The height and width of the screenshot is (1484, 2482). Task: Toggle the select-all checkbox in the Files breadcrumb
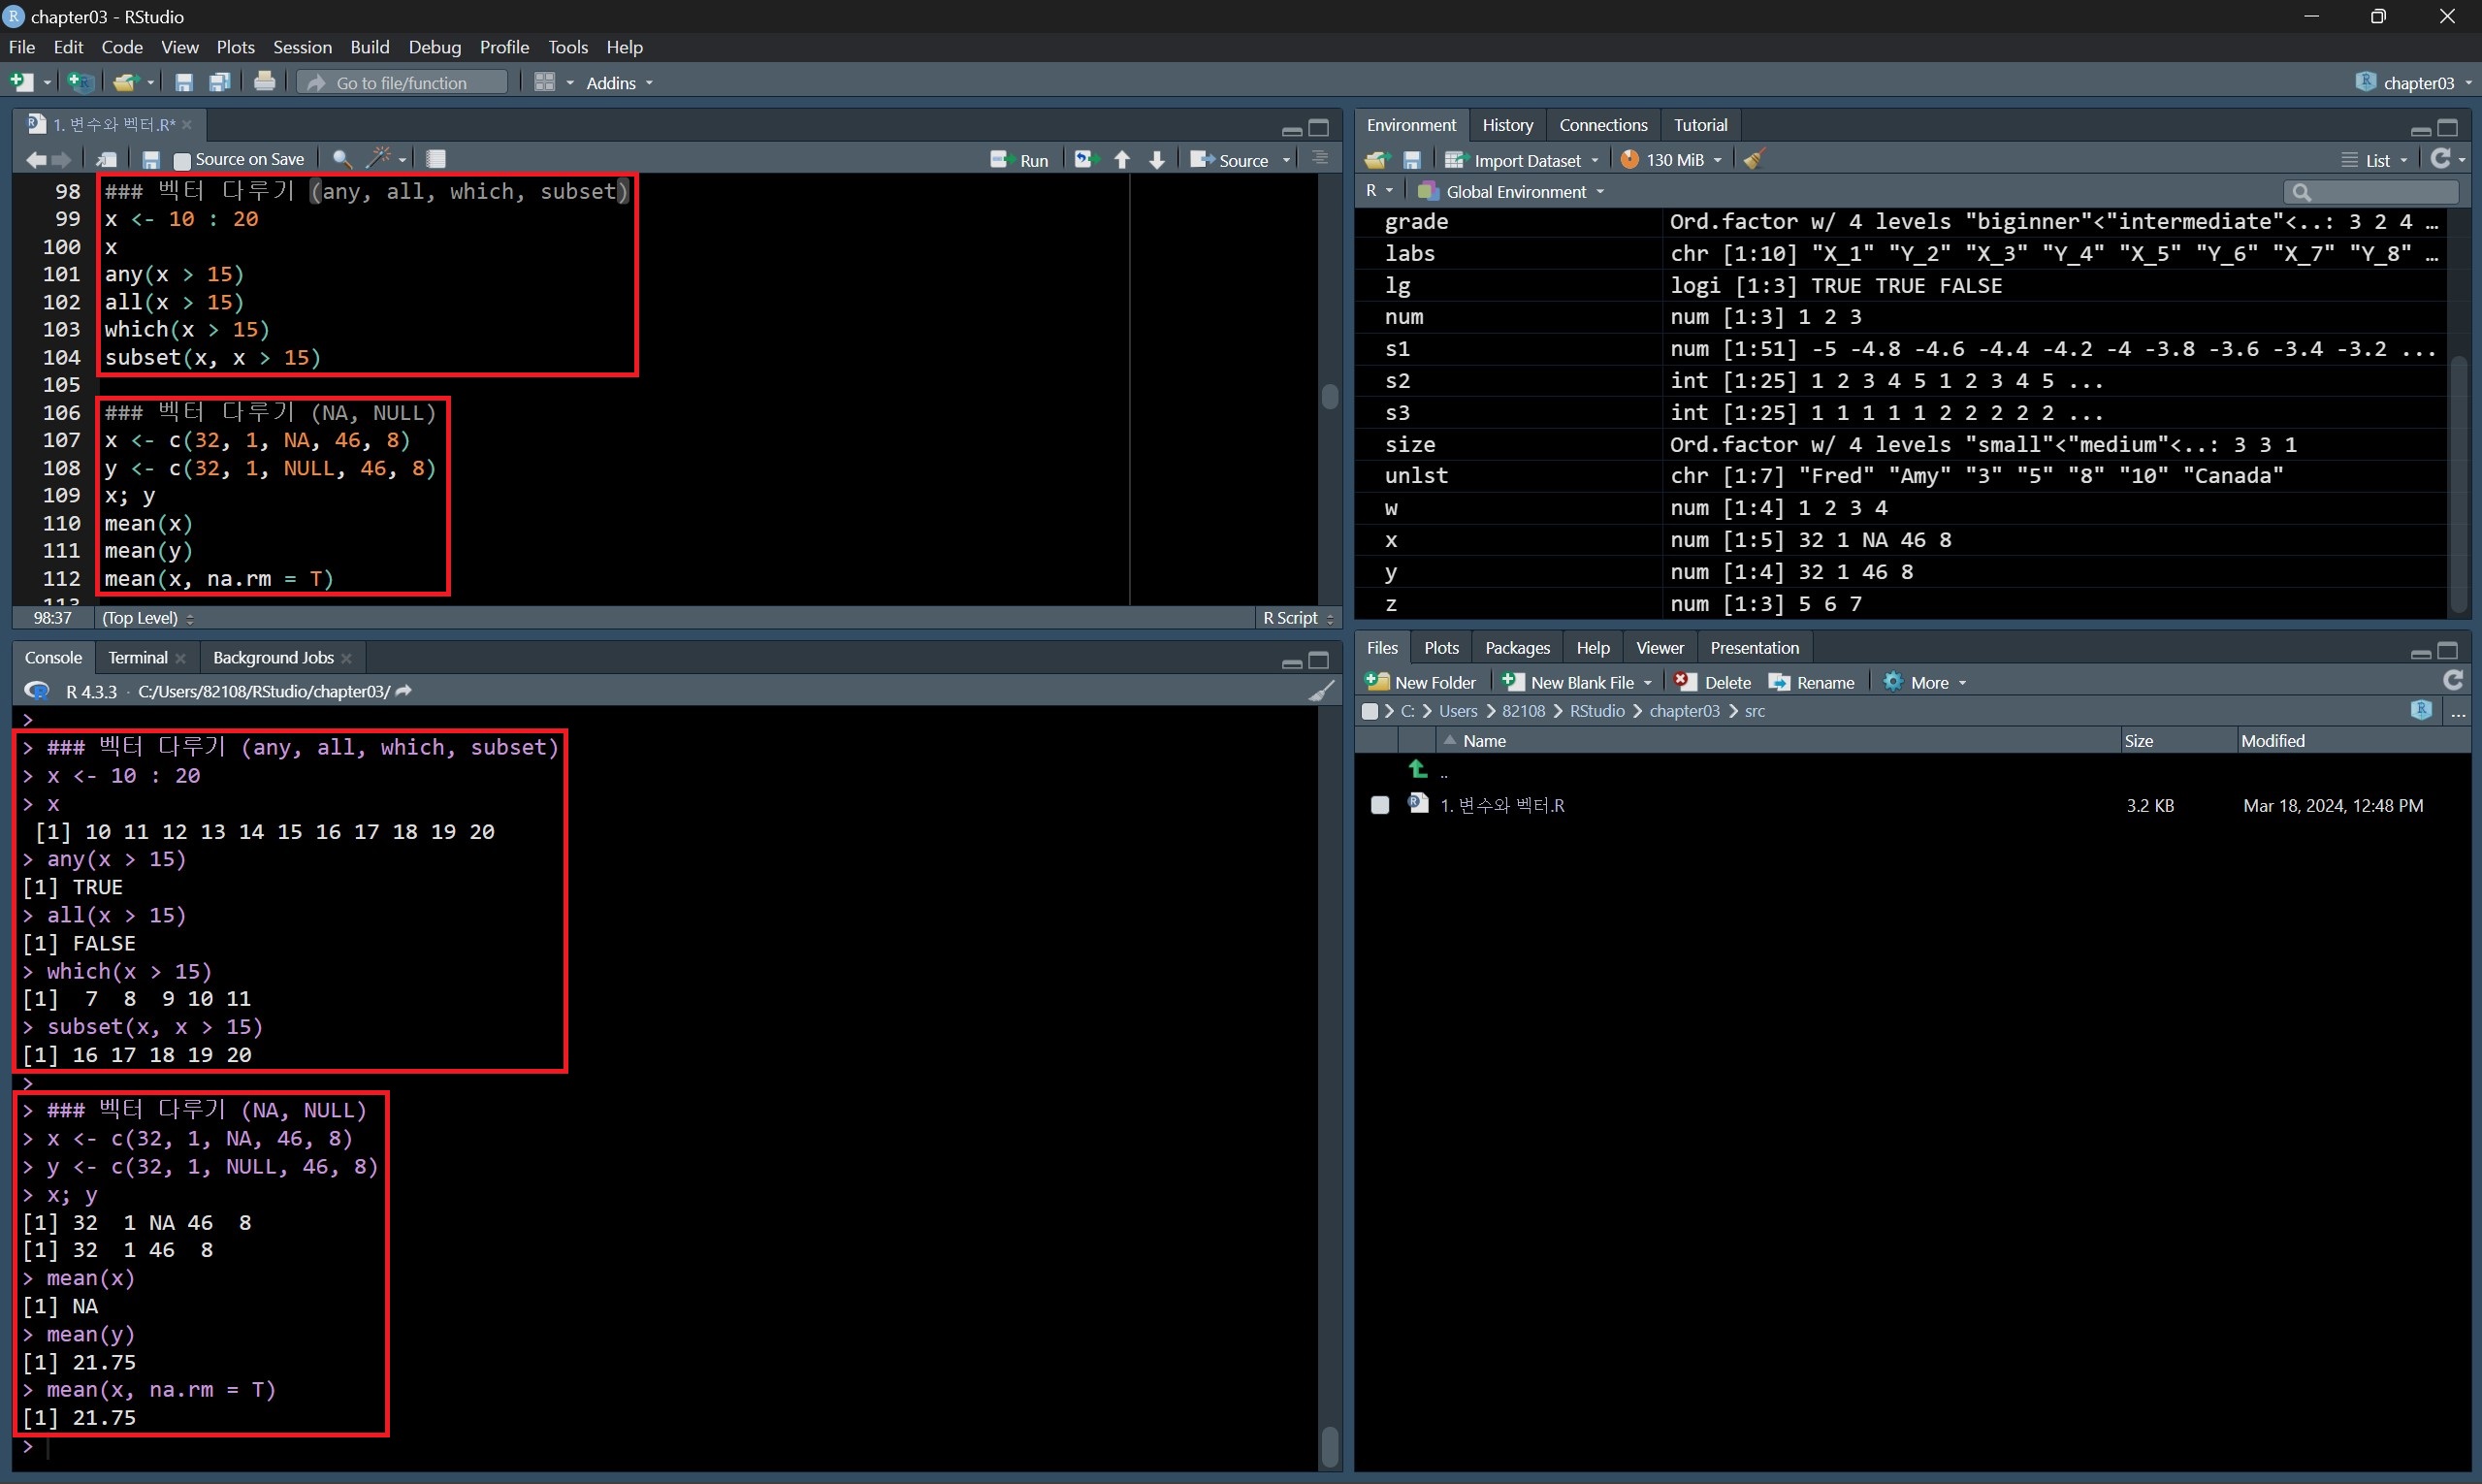pos(1370,711)
